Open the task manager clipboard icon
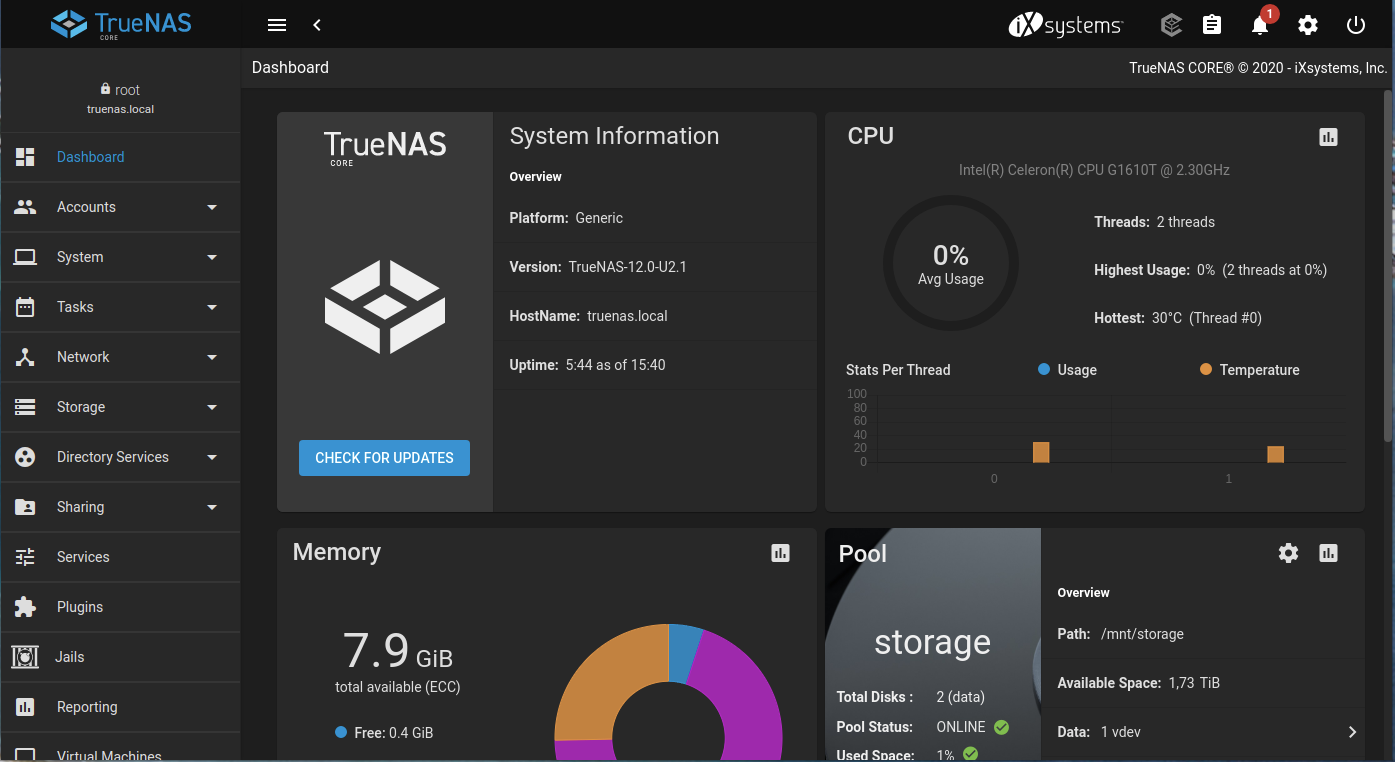 click(x=1212, y=25)
